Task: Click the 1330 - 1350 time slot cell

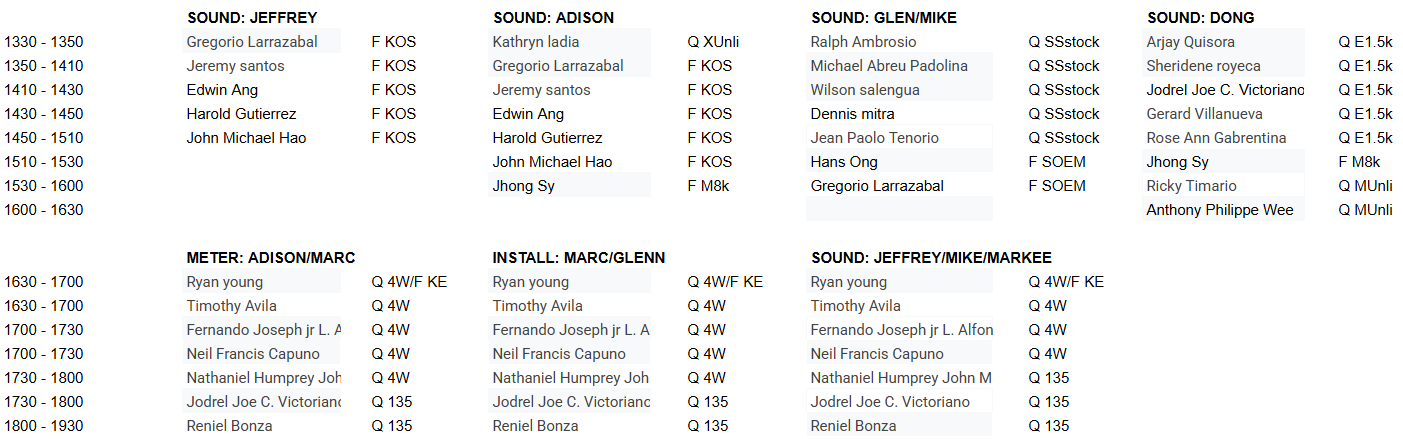Action: [x=44, y=42]
